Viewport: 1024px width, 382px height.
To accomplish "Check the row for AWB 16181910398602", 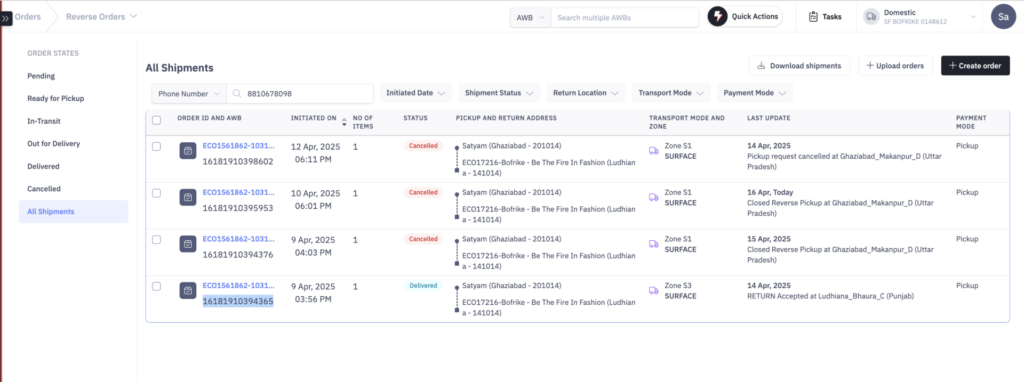I will point(157,146).
